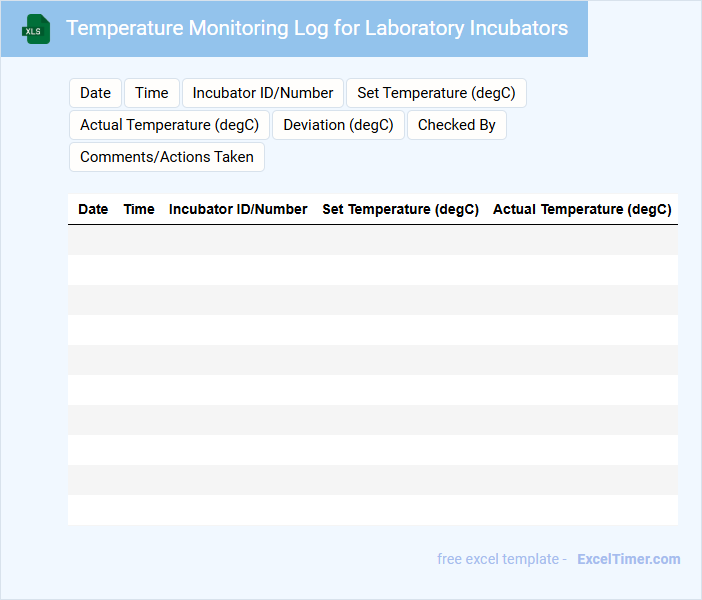Click the first empty cell under Time column
The width and height of the screenshot is (702, 600).
(x=139, y=240)
